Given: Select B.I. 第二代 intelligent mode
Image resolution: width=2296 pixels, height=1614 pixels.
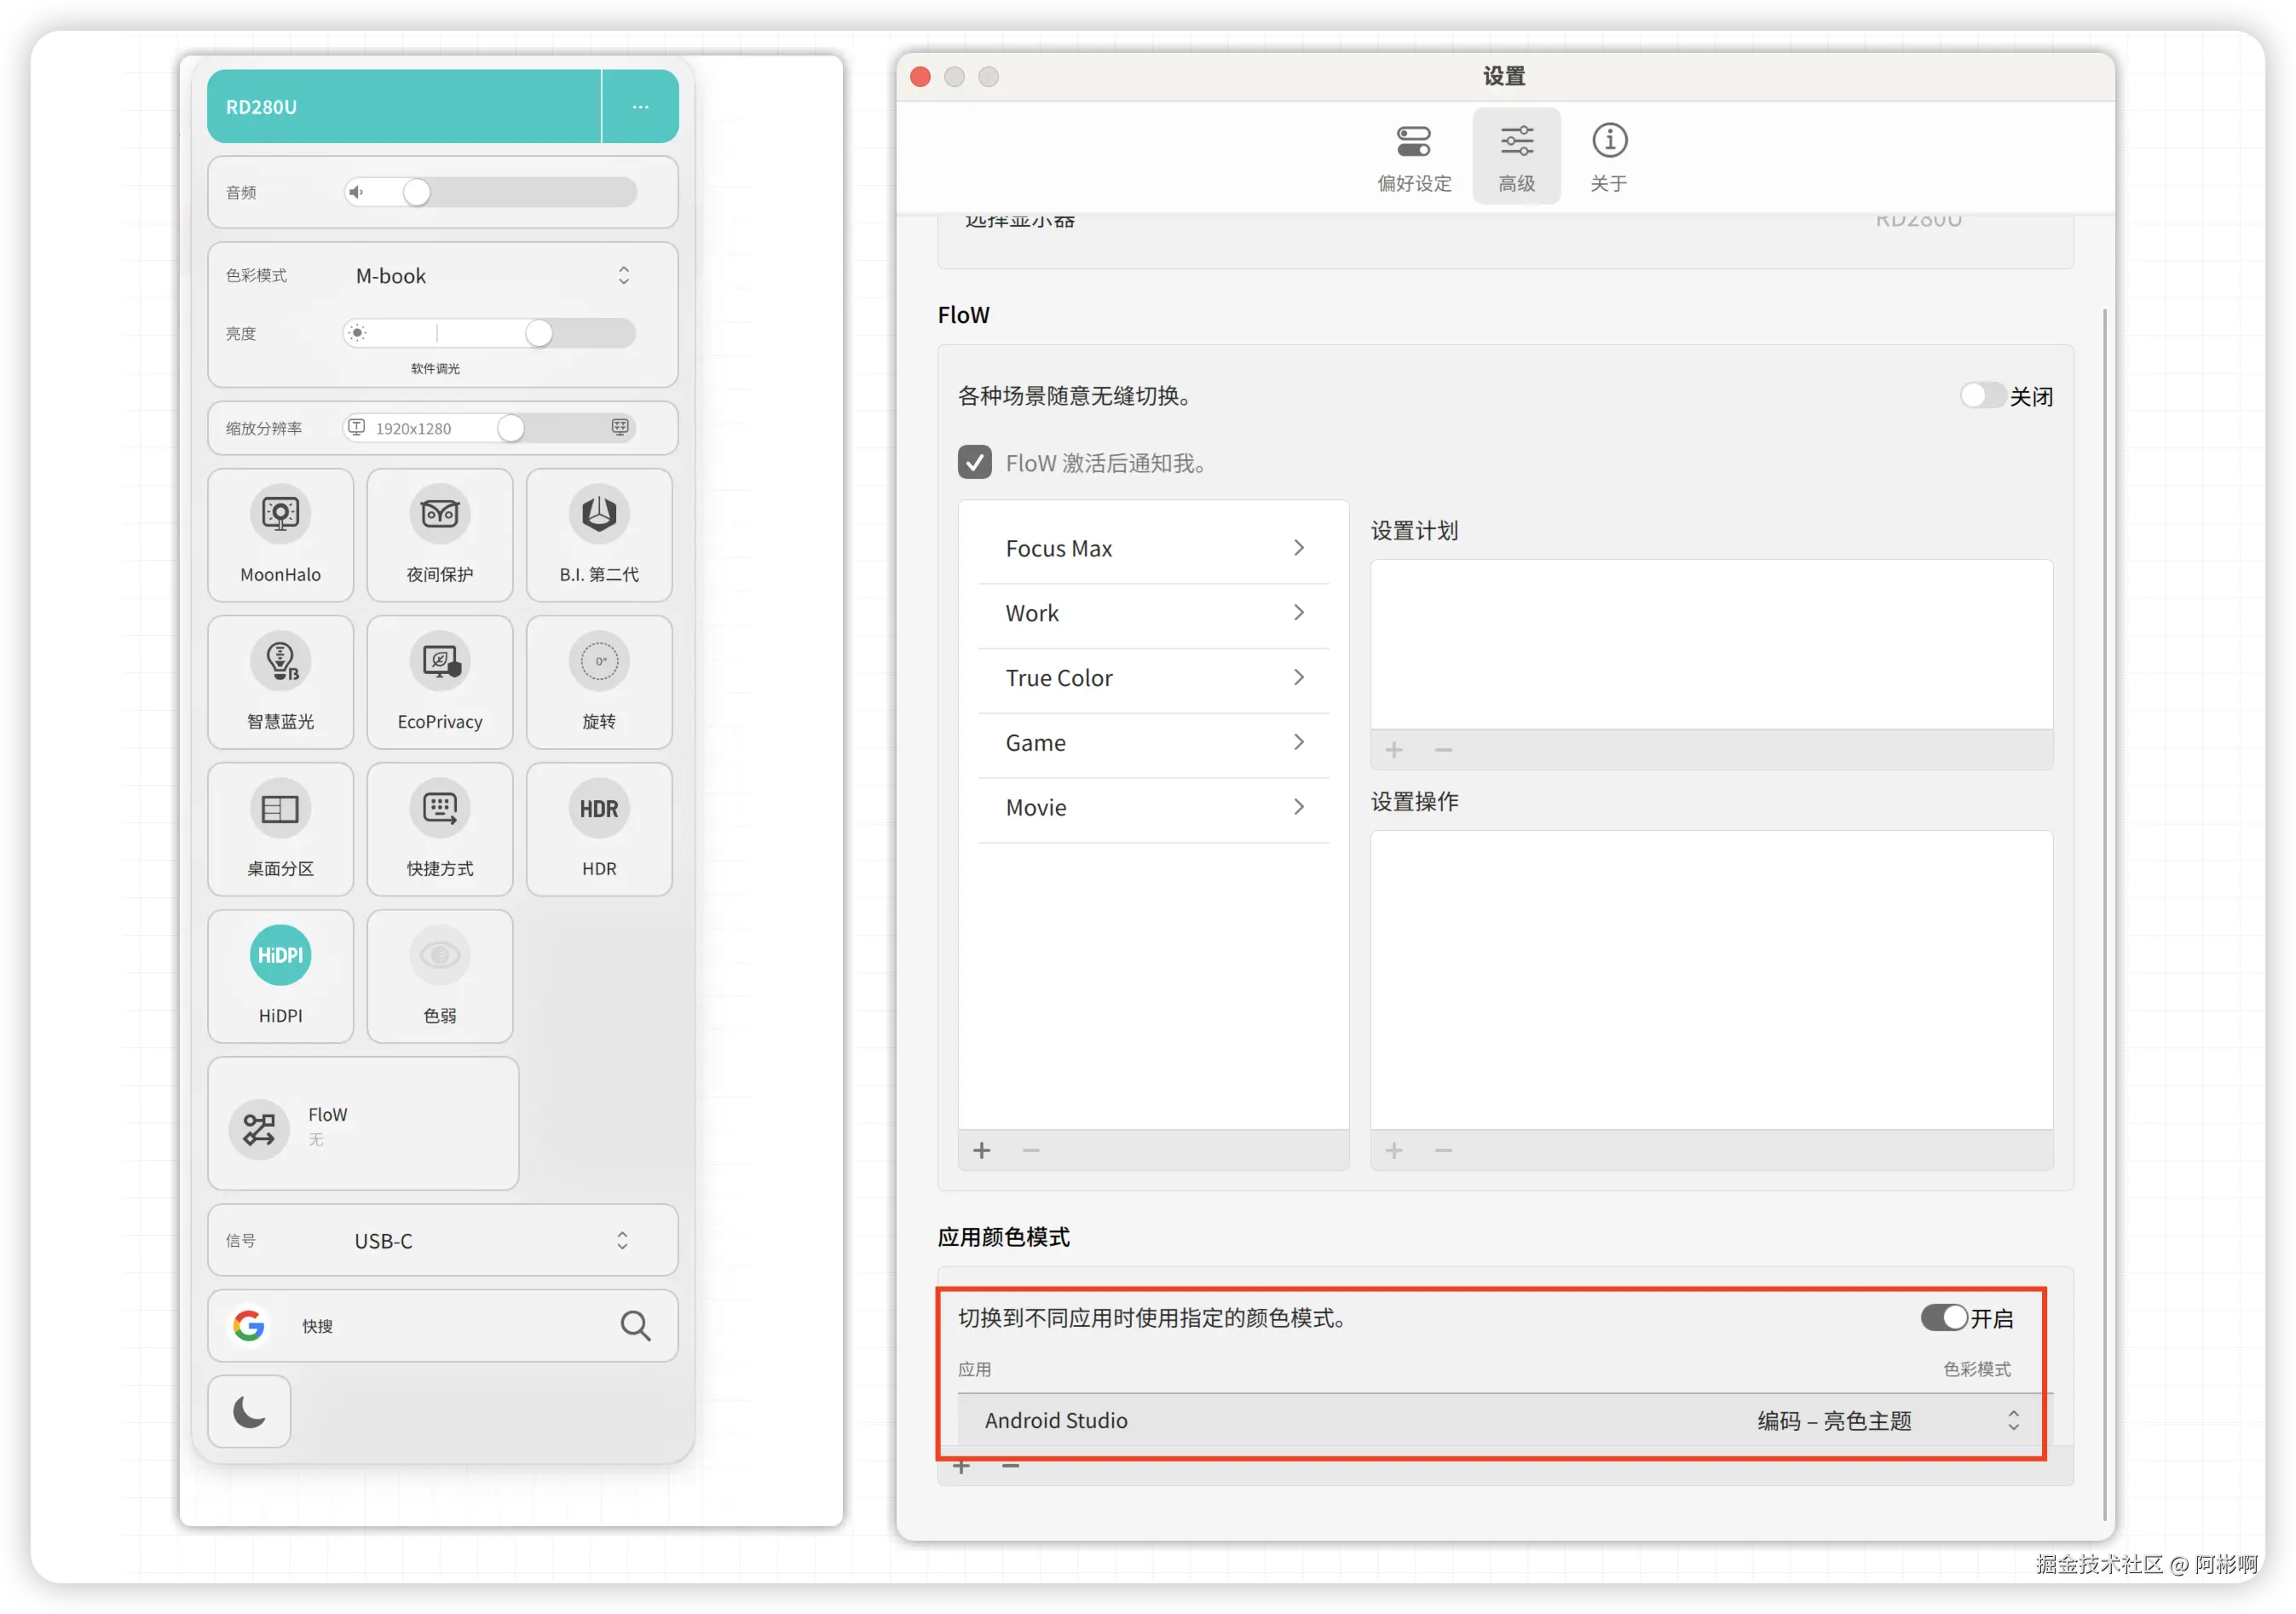Looking at the screenshot, I should click(x=598, y=535).
